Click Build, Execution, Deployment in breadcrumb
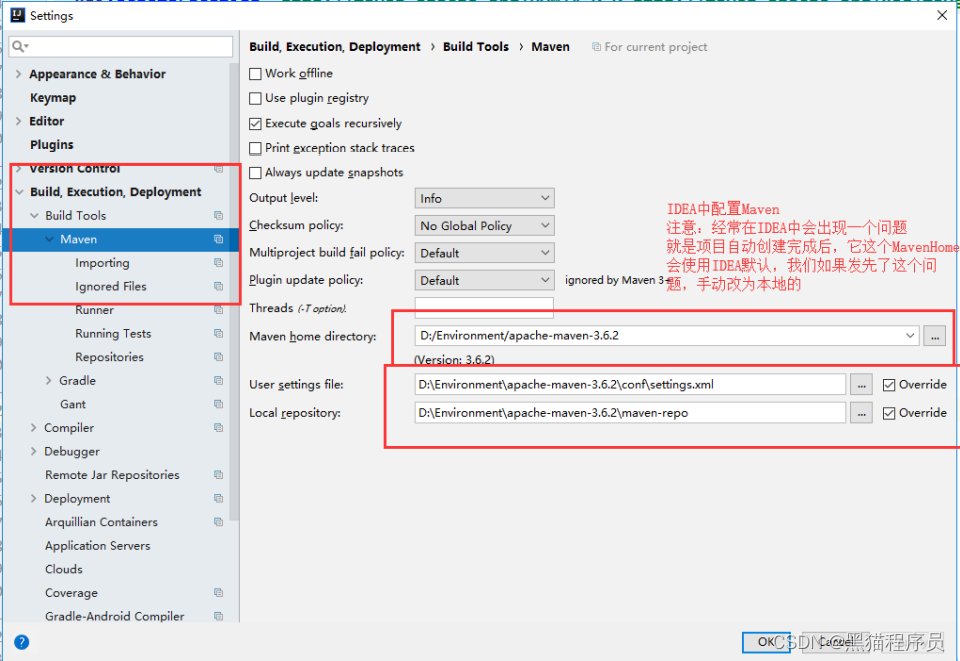This screenshot has width=960, height=661. 335,47
